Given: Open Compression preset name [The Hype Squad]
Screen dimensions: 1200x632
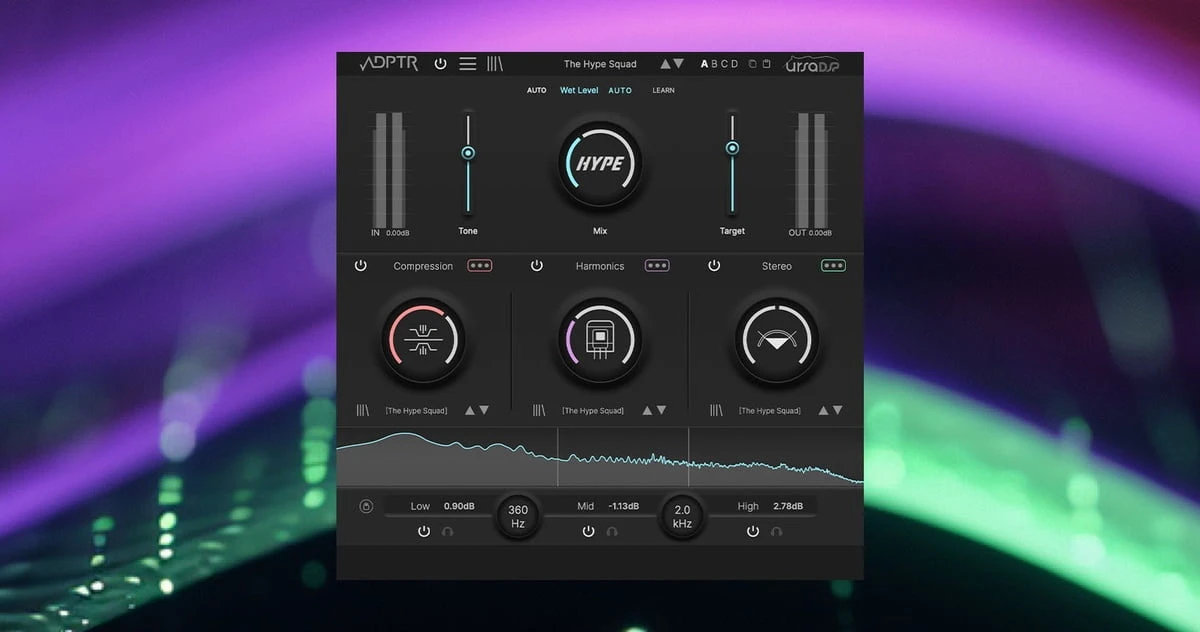Looking at the screenshot, I should 416,411.
